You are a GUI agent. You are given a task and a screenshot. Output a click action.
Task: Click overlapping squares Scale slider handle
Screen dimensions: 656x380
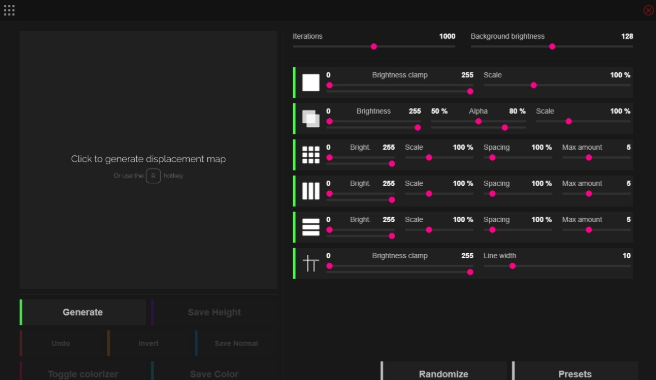569,121
